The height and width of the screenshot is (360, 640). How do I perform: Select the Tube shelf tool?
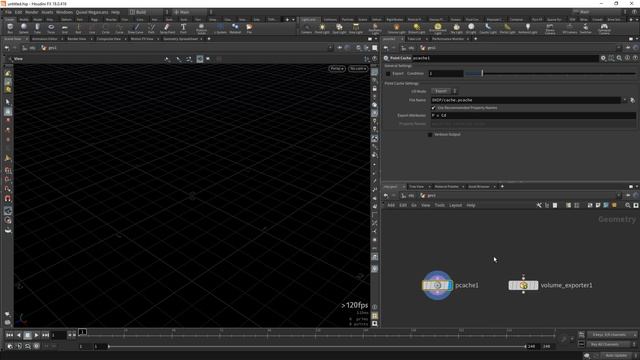[x=37, y=28]
